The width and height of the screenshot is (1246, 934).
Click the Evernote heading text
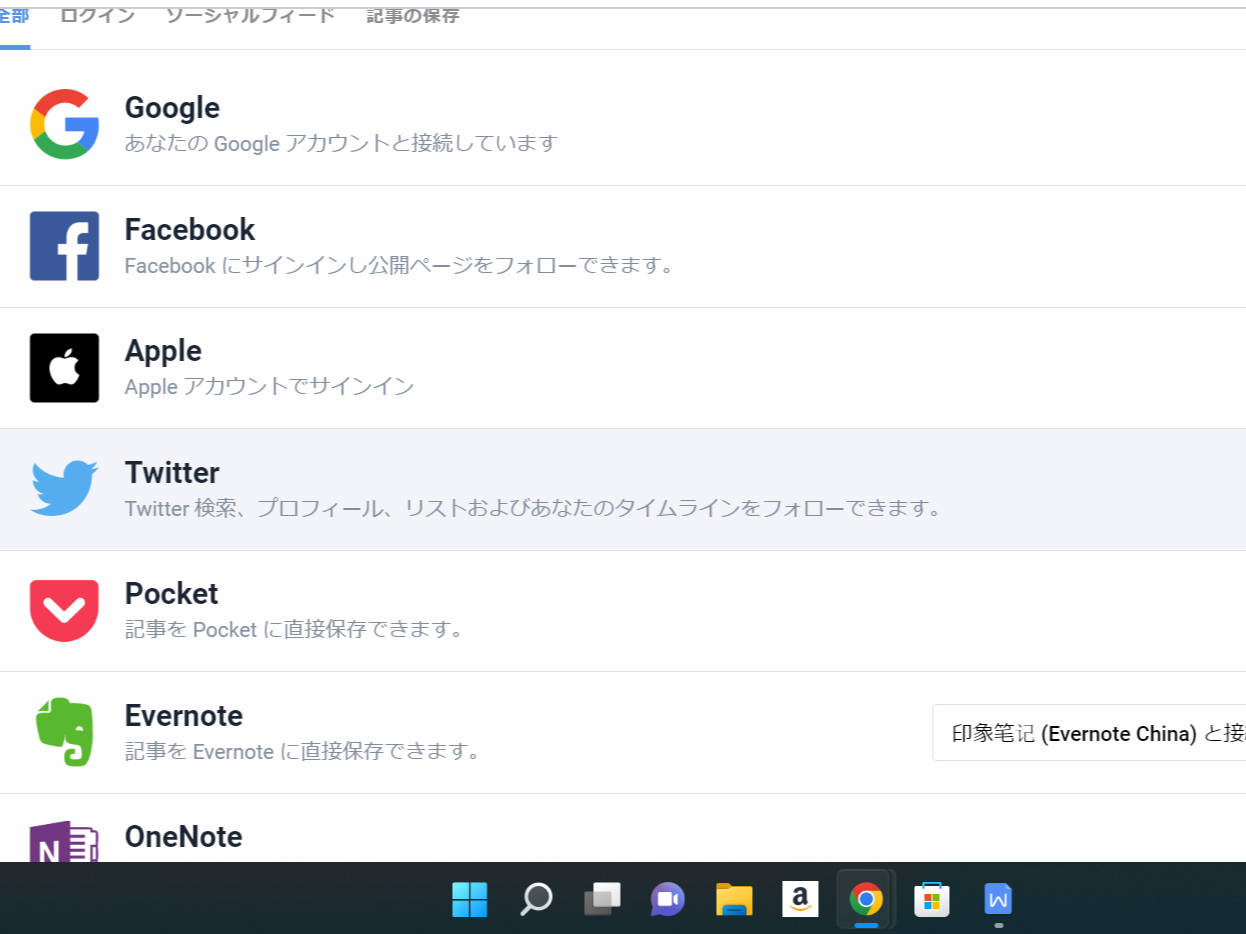pyautogui.click(x=184, y=716)
